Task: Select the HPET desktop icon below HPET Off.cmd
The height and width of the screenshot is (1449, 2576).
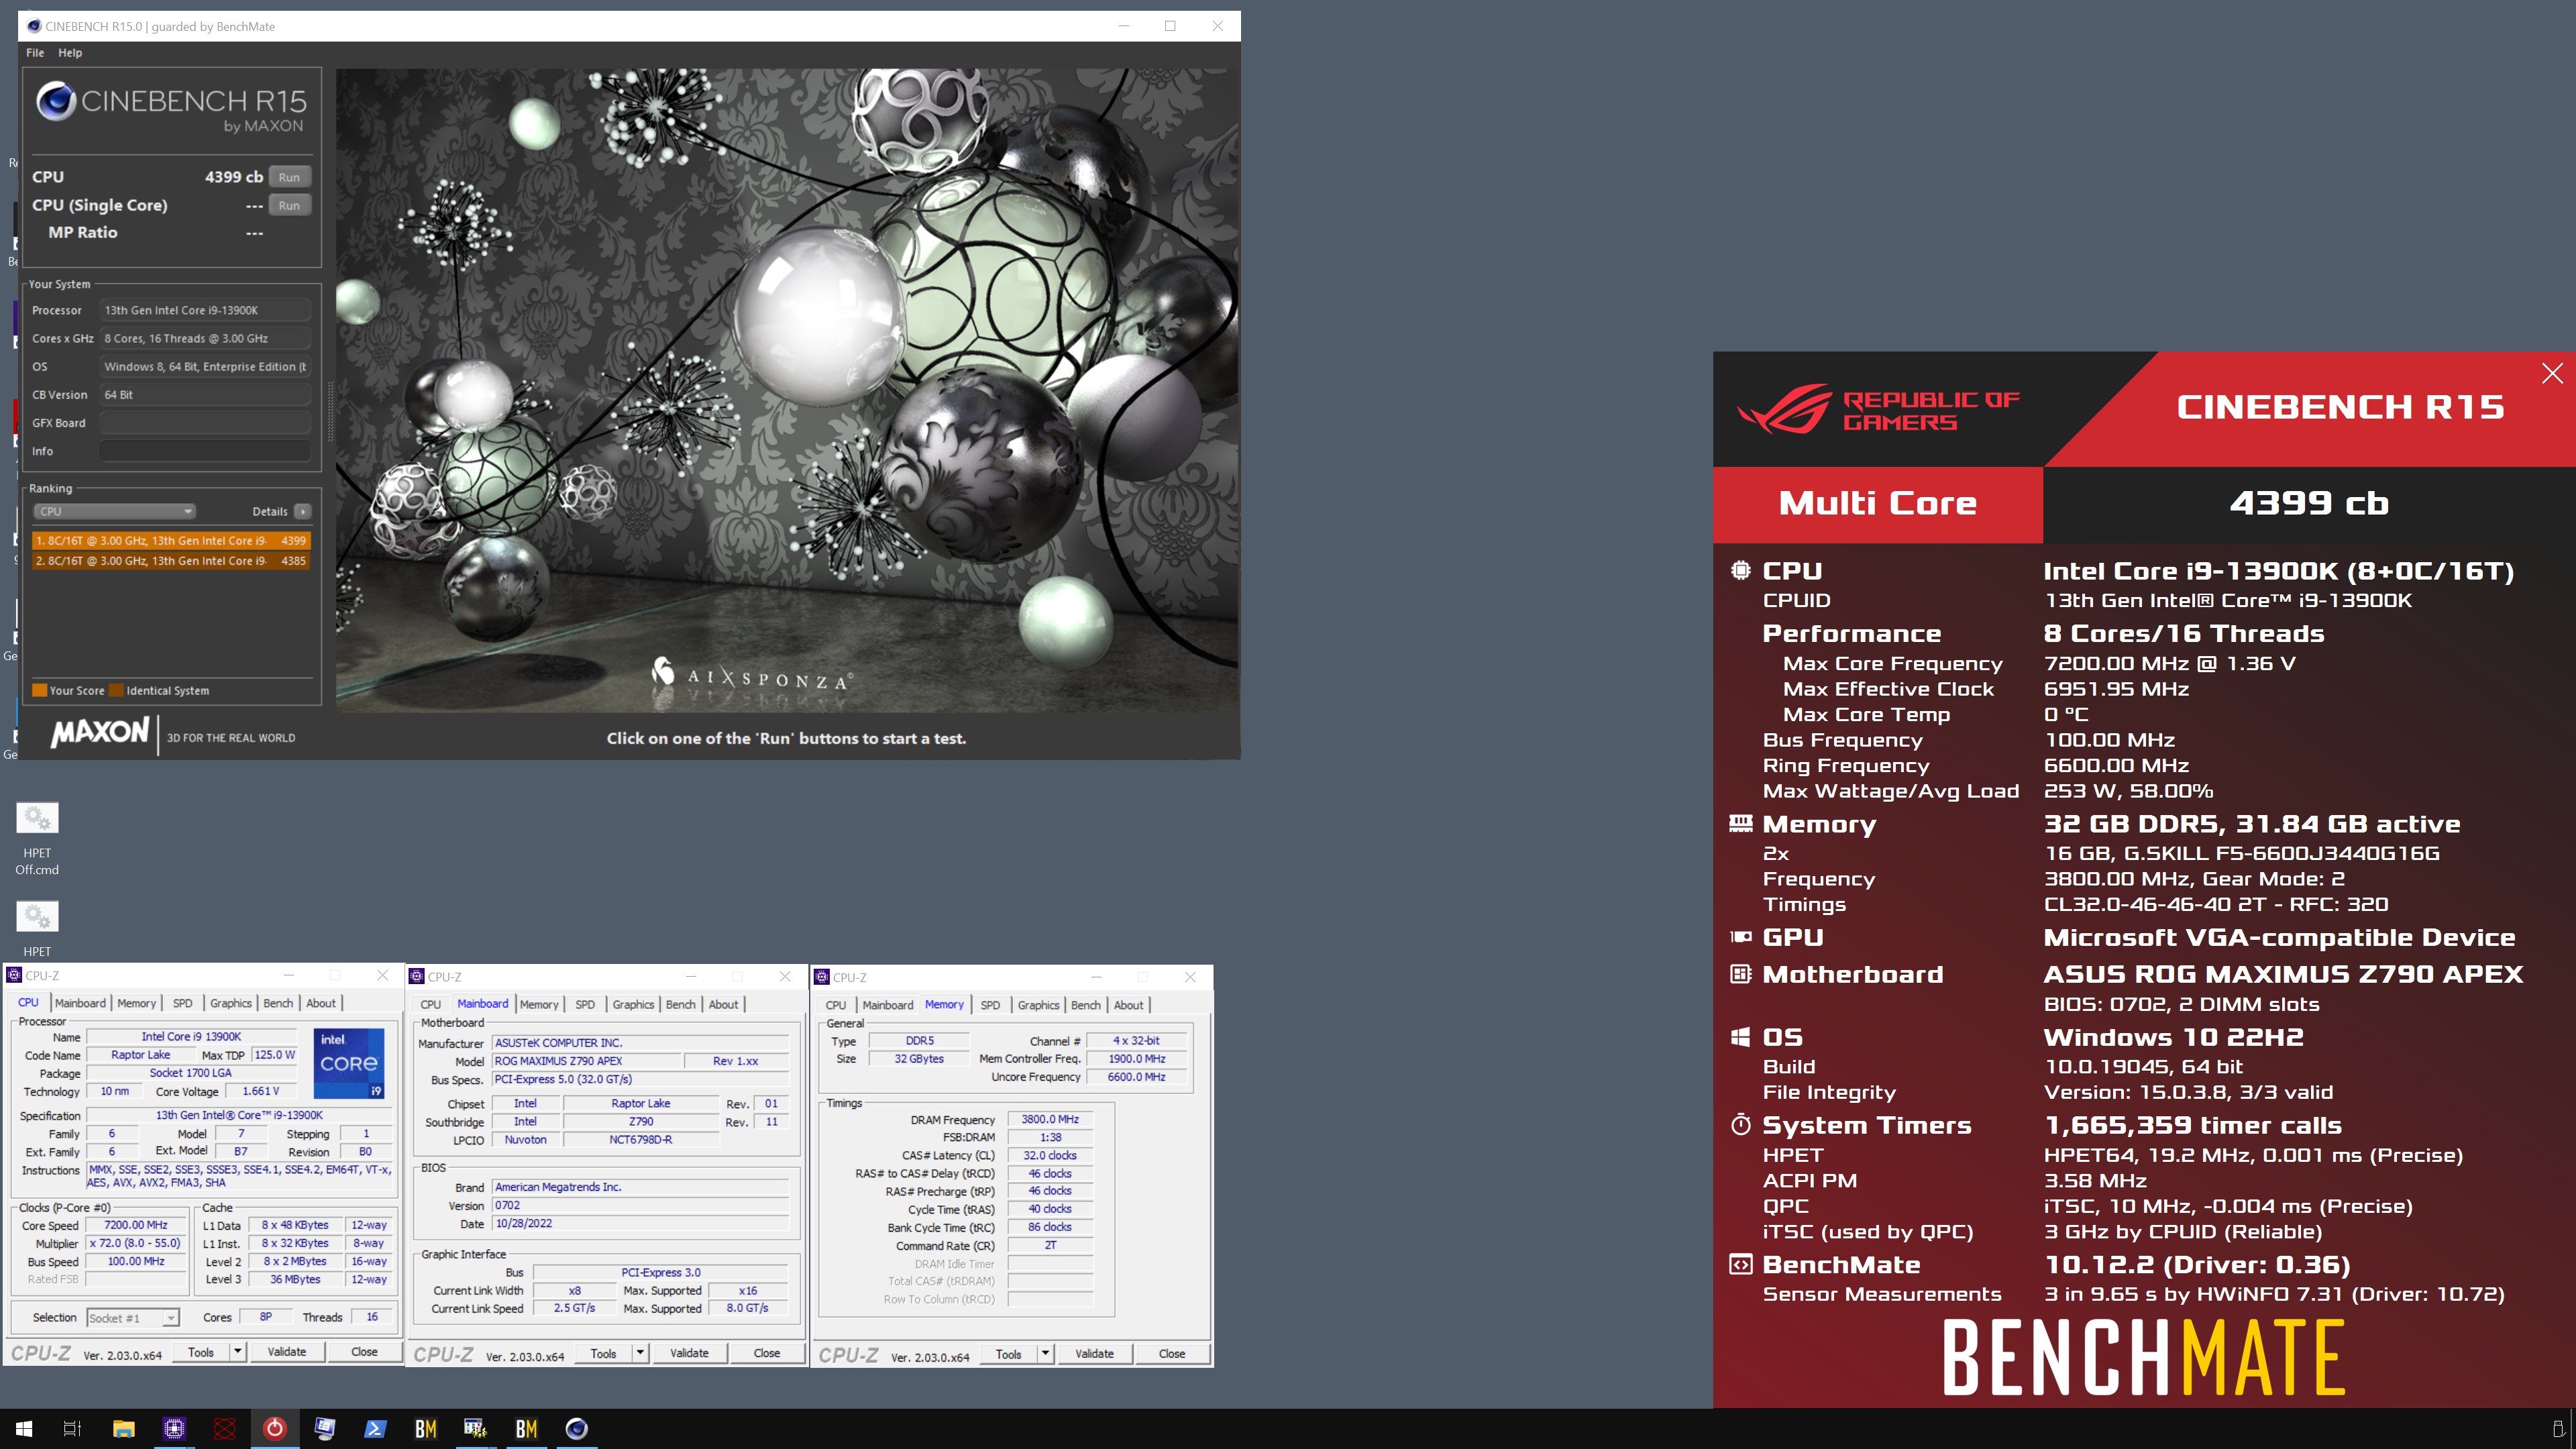Action: click(x=37, y=928)
